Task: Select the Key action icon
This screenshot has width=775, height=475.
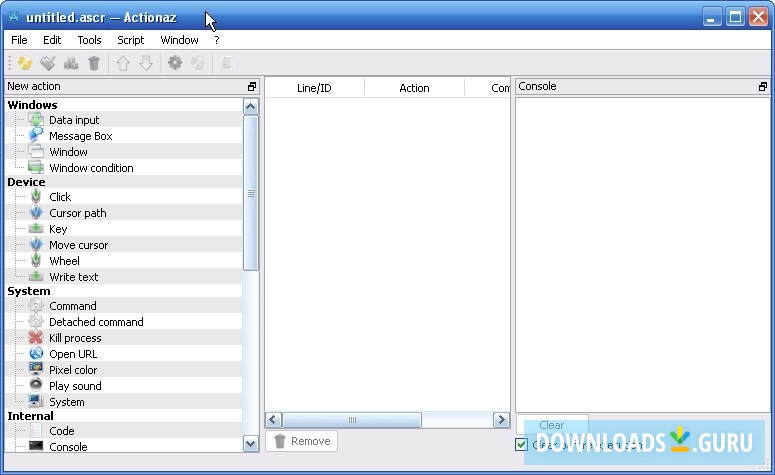Action: point(36,228)
